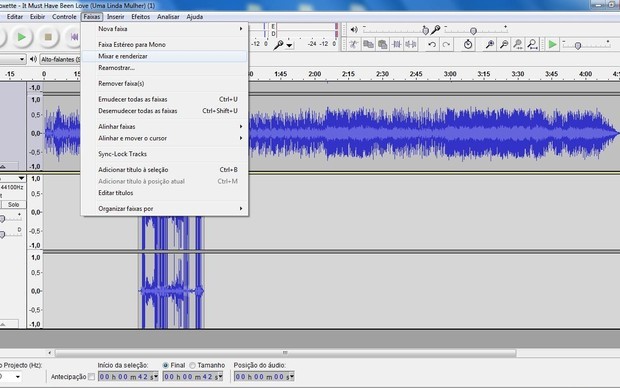Choose Emudecer todas as faixas

coord(164,99)
